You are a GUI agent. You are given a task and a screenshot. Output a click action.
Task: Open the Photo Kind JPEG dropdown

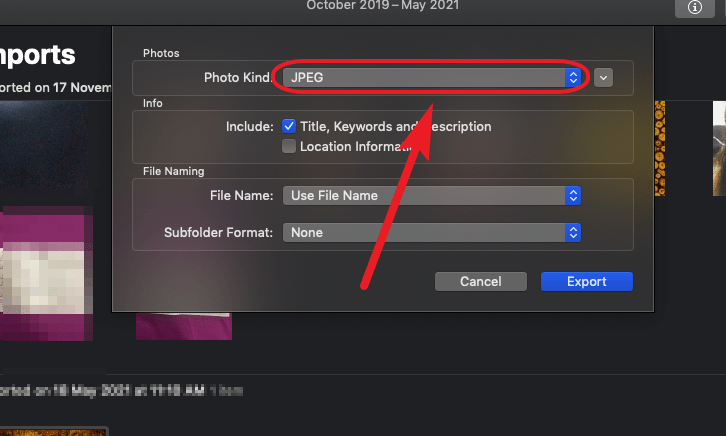coord(432,77)
